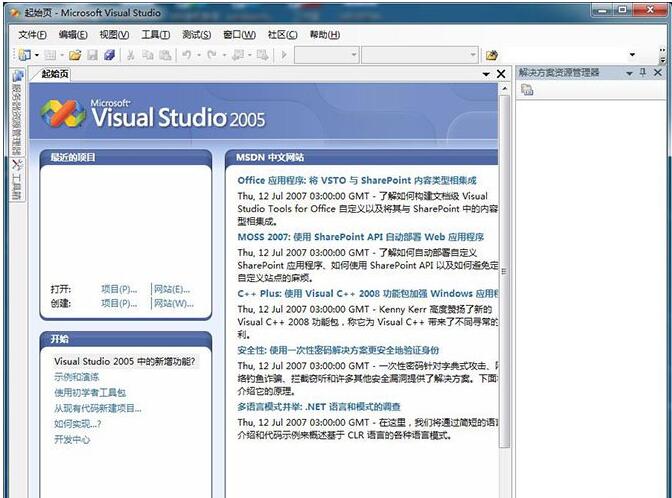Open the 测试(S) menu

(x=196, y=35)
